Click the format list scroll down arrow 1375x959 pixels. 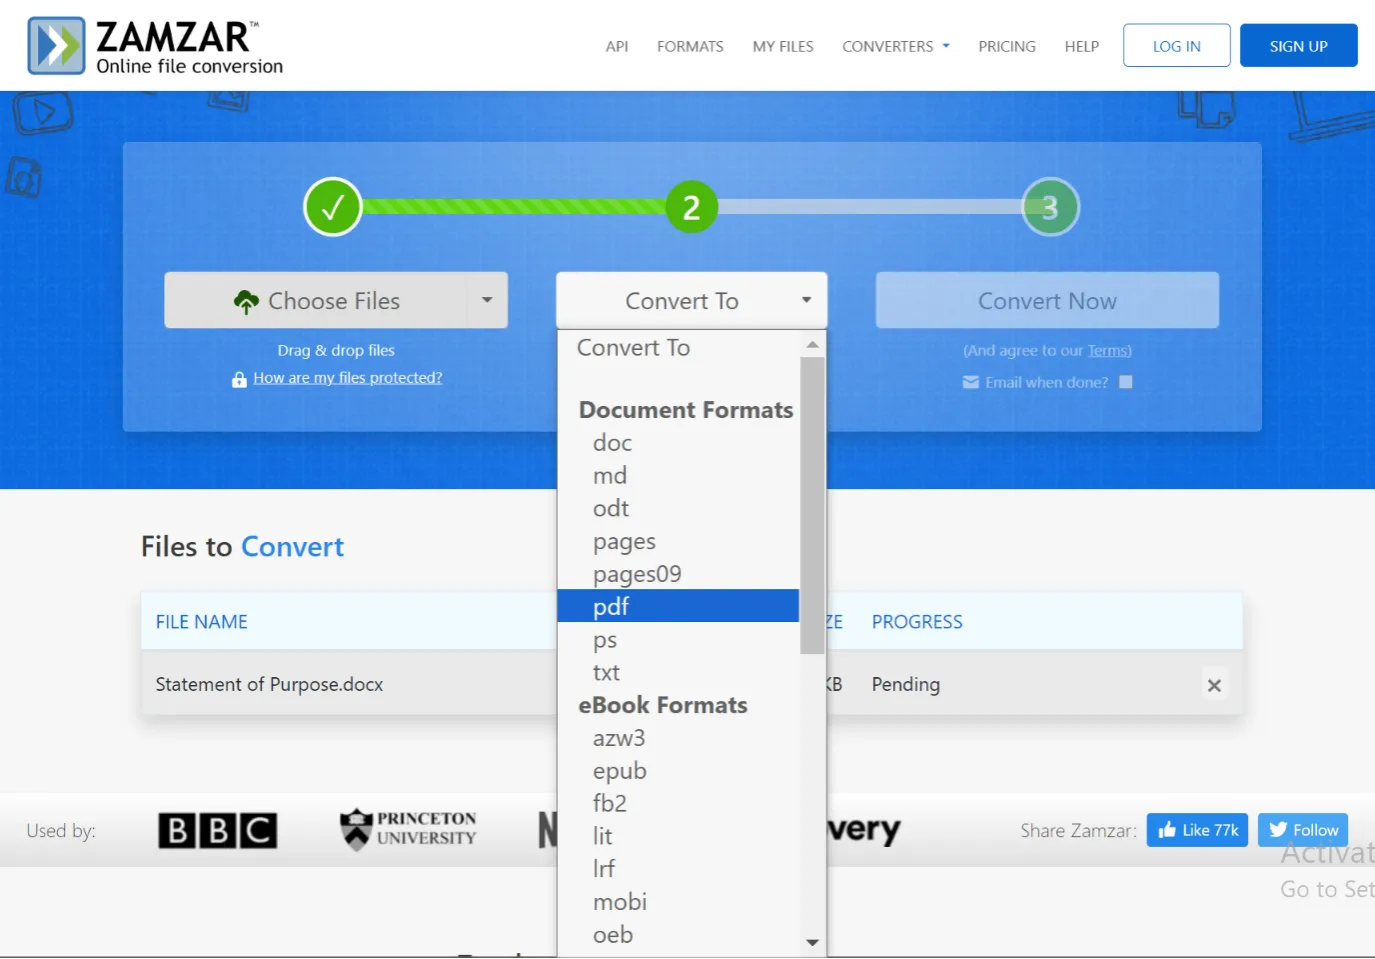[x=812, y=943]
